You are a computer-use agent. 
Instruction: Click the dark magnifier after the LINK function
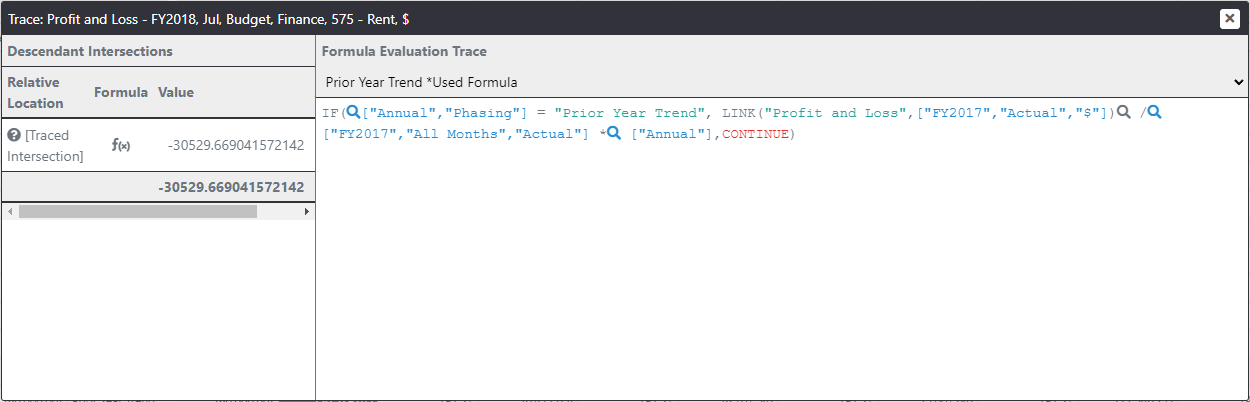[1123, 113]
